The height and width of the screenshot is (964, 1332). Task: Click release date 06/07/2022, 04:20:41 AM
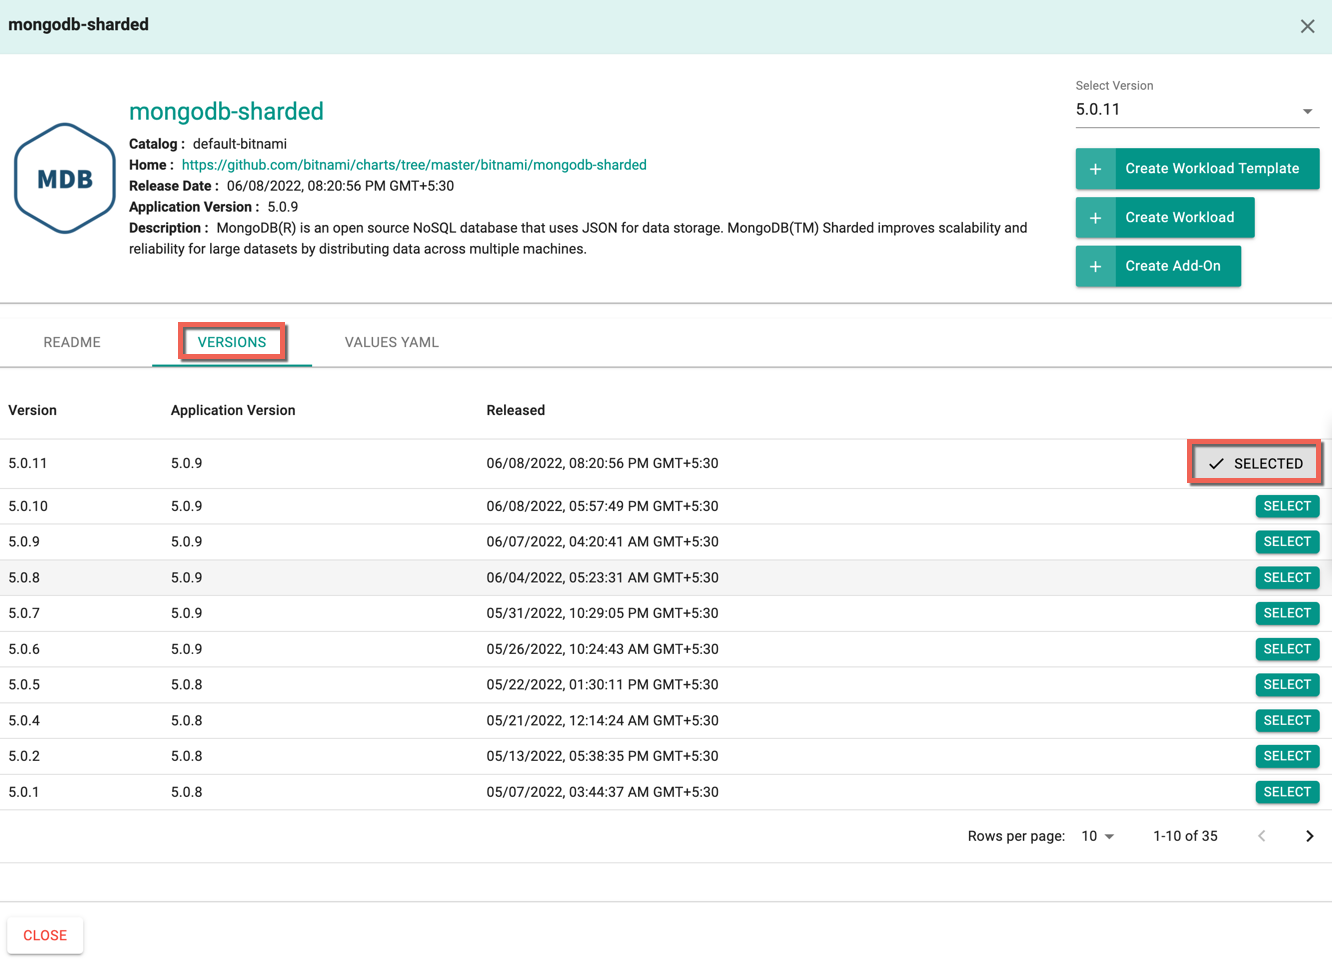603,542
